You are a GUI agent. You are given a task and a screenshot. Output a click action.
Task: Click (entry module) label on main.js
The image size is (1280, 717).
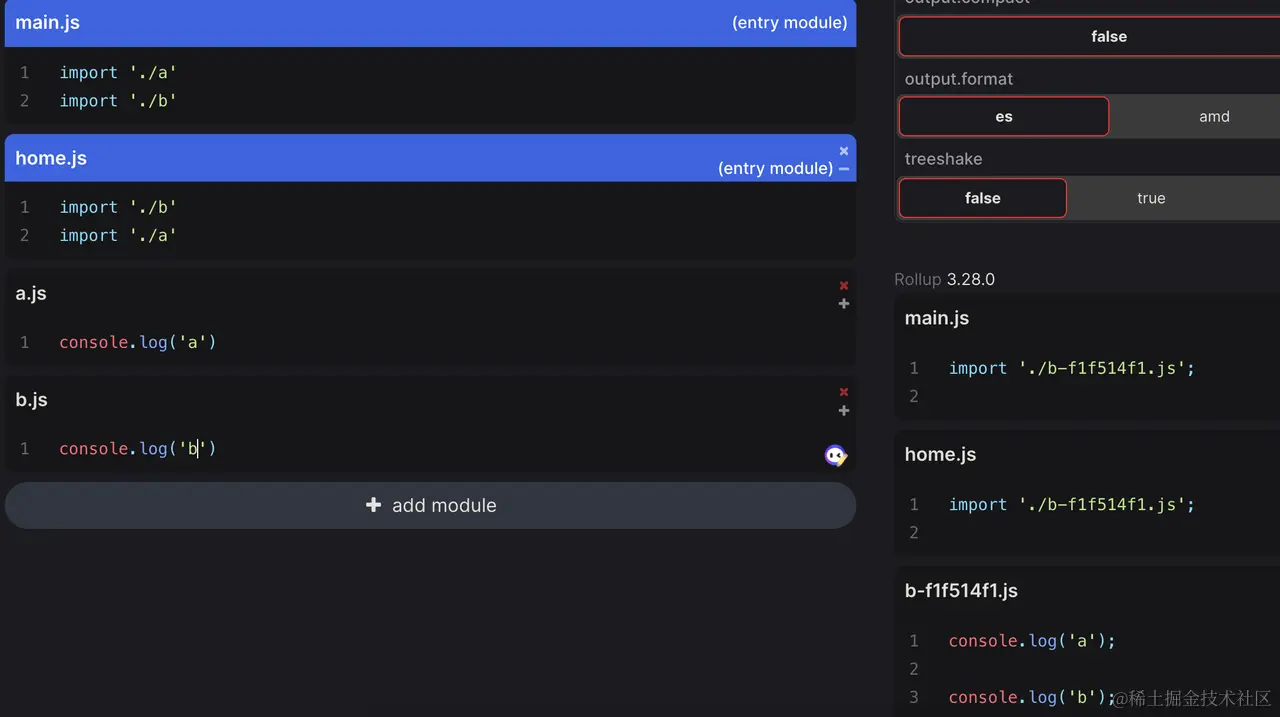click(790, 22)
